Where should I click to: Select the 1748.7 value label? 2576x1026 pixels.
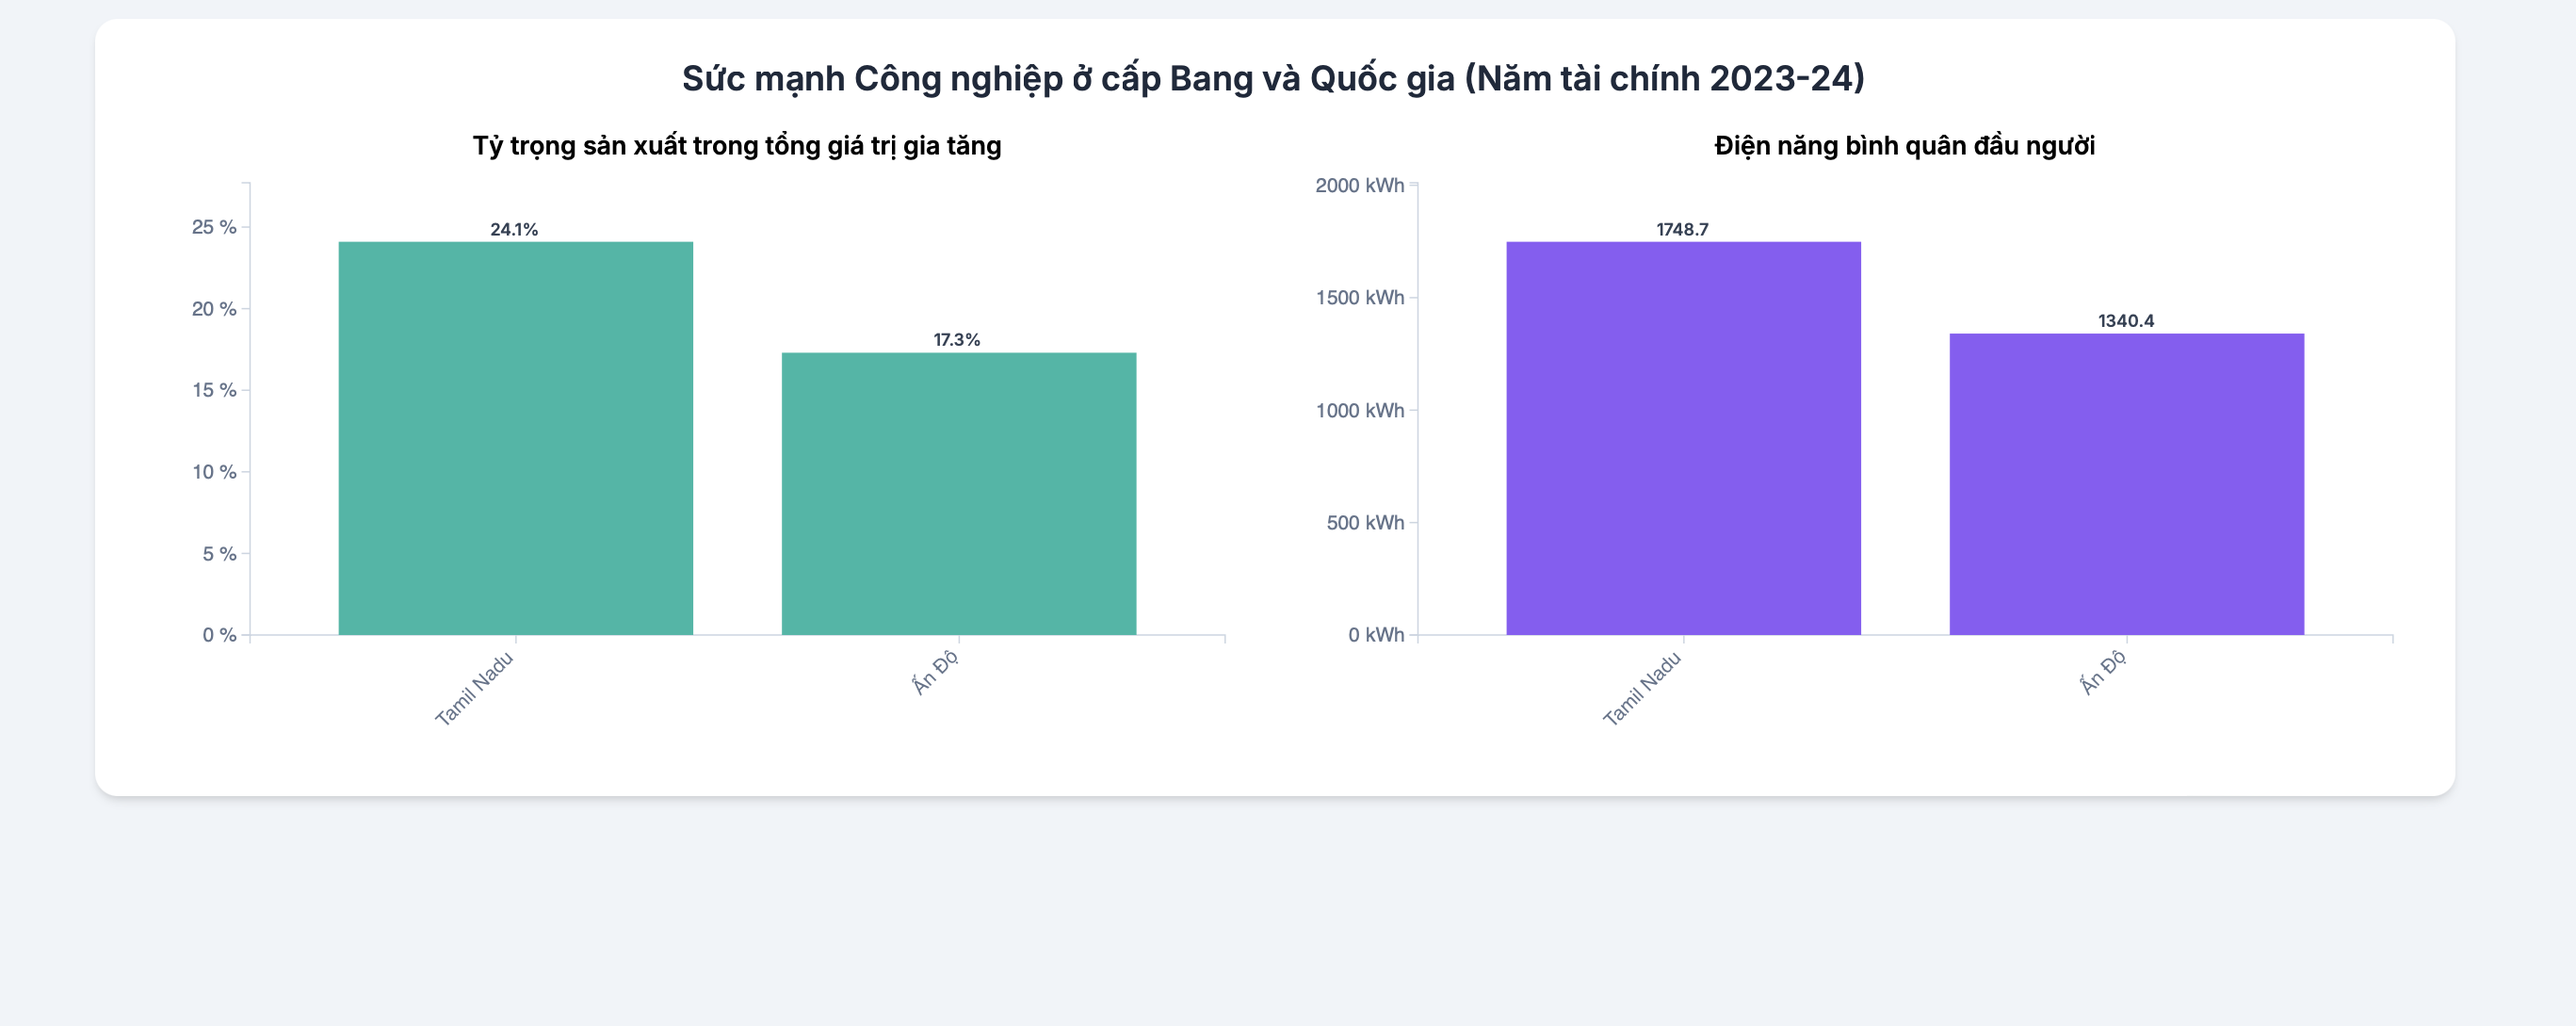(x=1682, y=229)
